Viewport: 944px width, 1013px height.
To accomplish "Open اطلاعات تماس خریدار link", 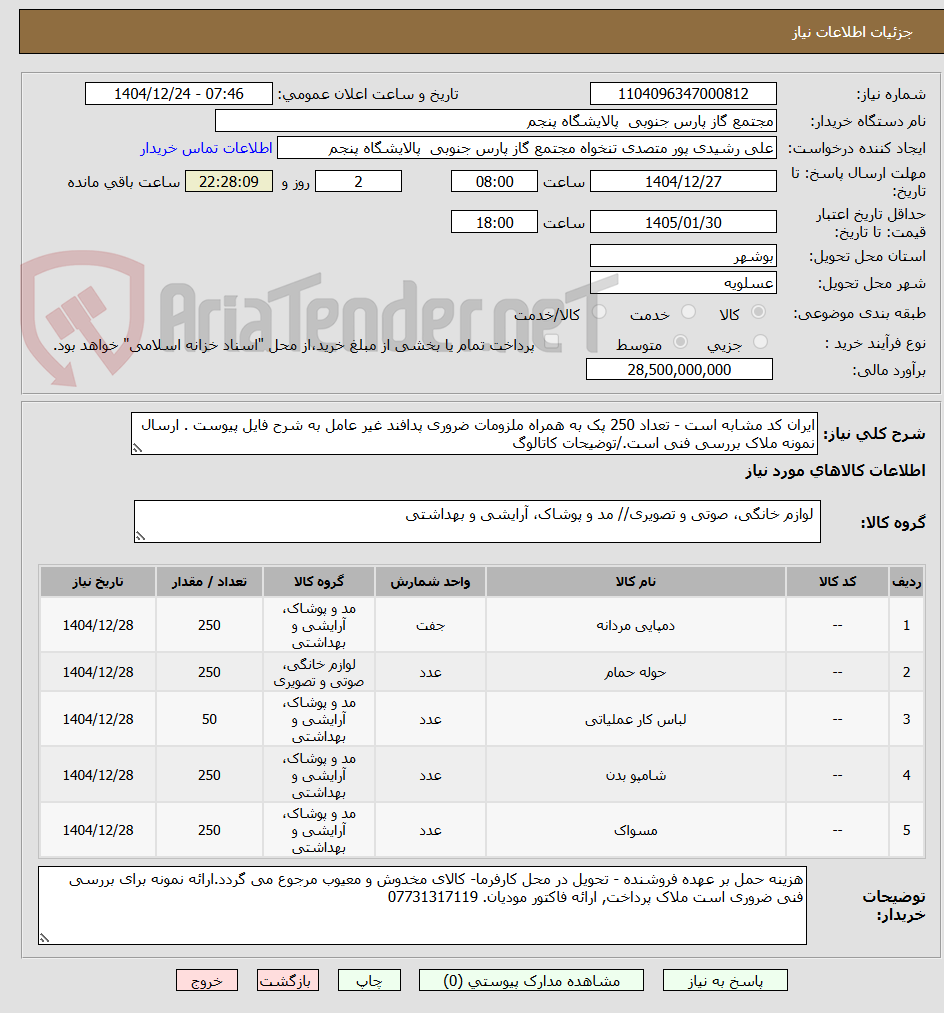I will tap(206, 148).
